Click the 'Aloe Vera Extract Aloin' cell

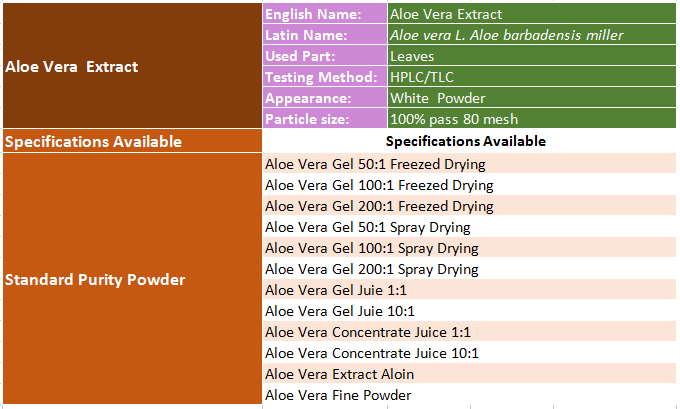tap(466, 374)
